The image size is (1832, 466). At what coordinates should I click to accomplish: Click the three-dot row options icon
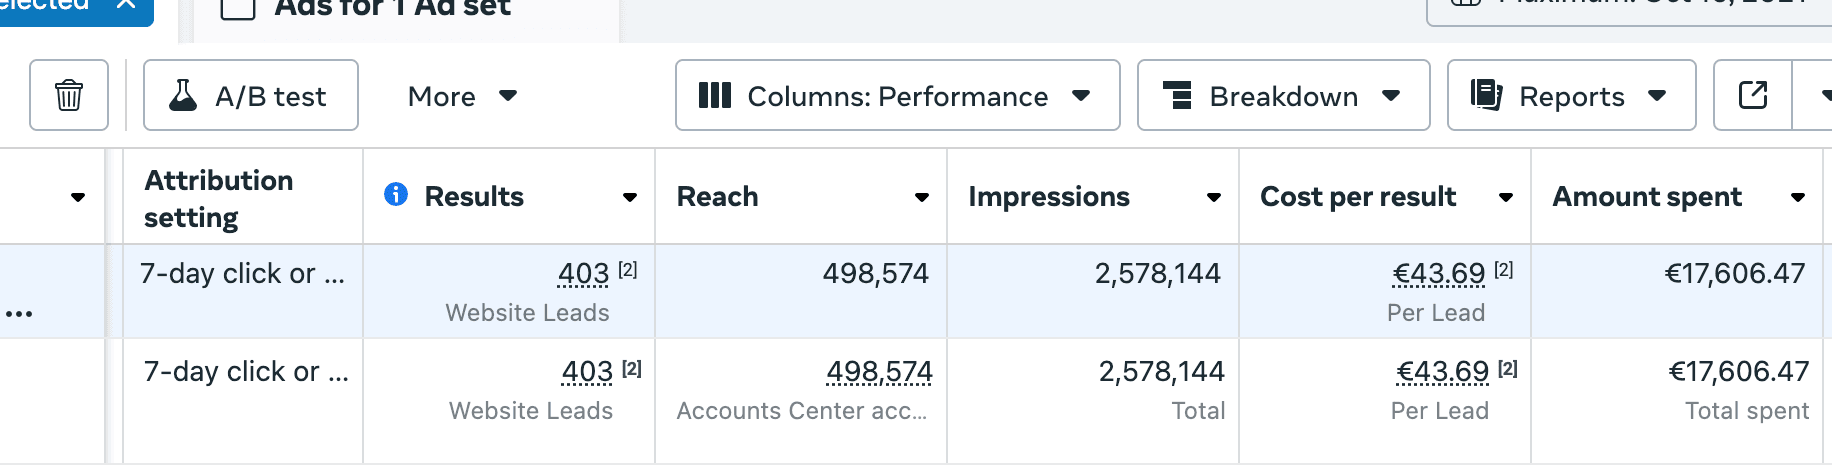click(x=19, y=314)
